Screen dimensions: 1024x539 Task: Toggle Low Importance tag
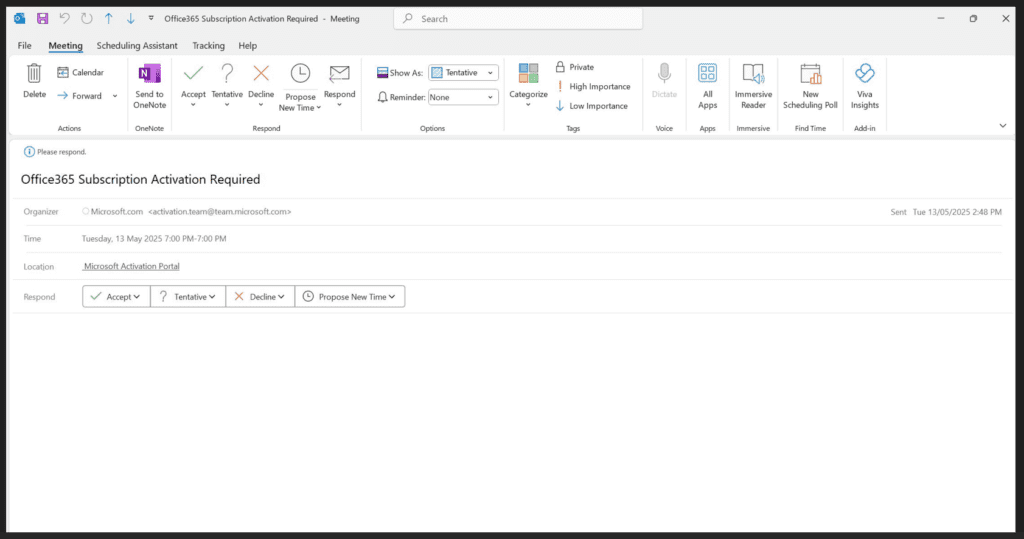click(x=592, y=106)
